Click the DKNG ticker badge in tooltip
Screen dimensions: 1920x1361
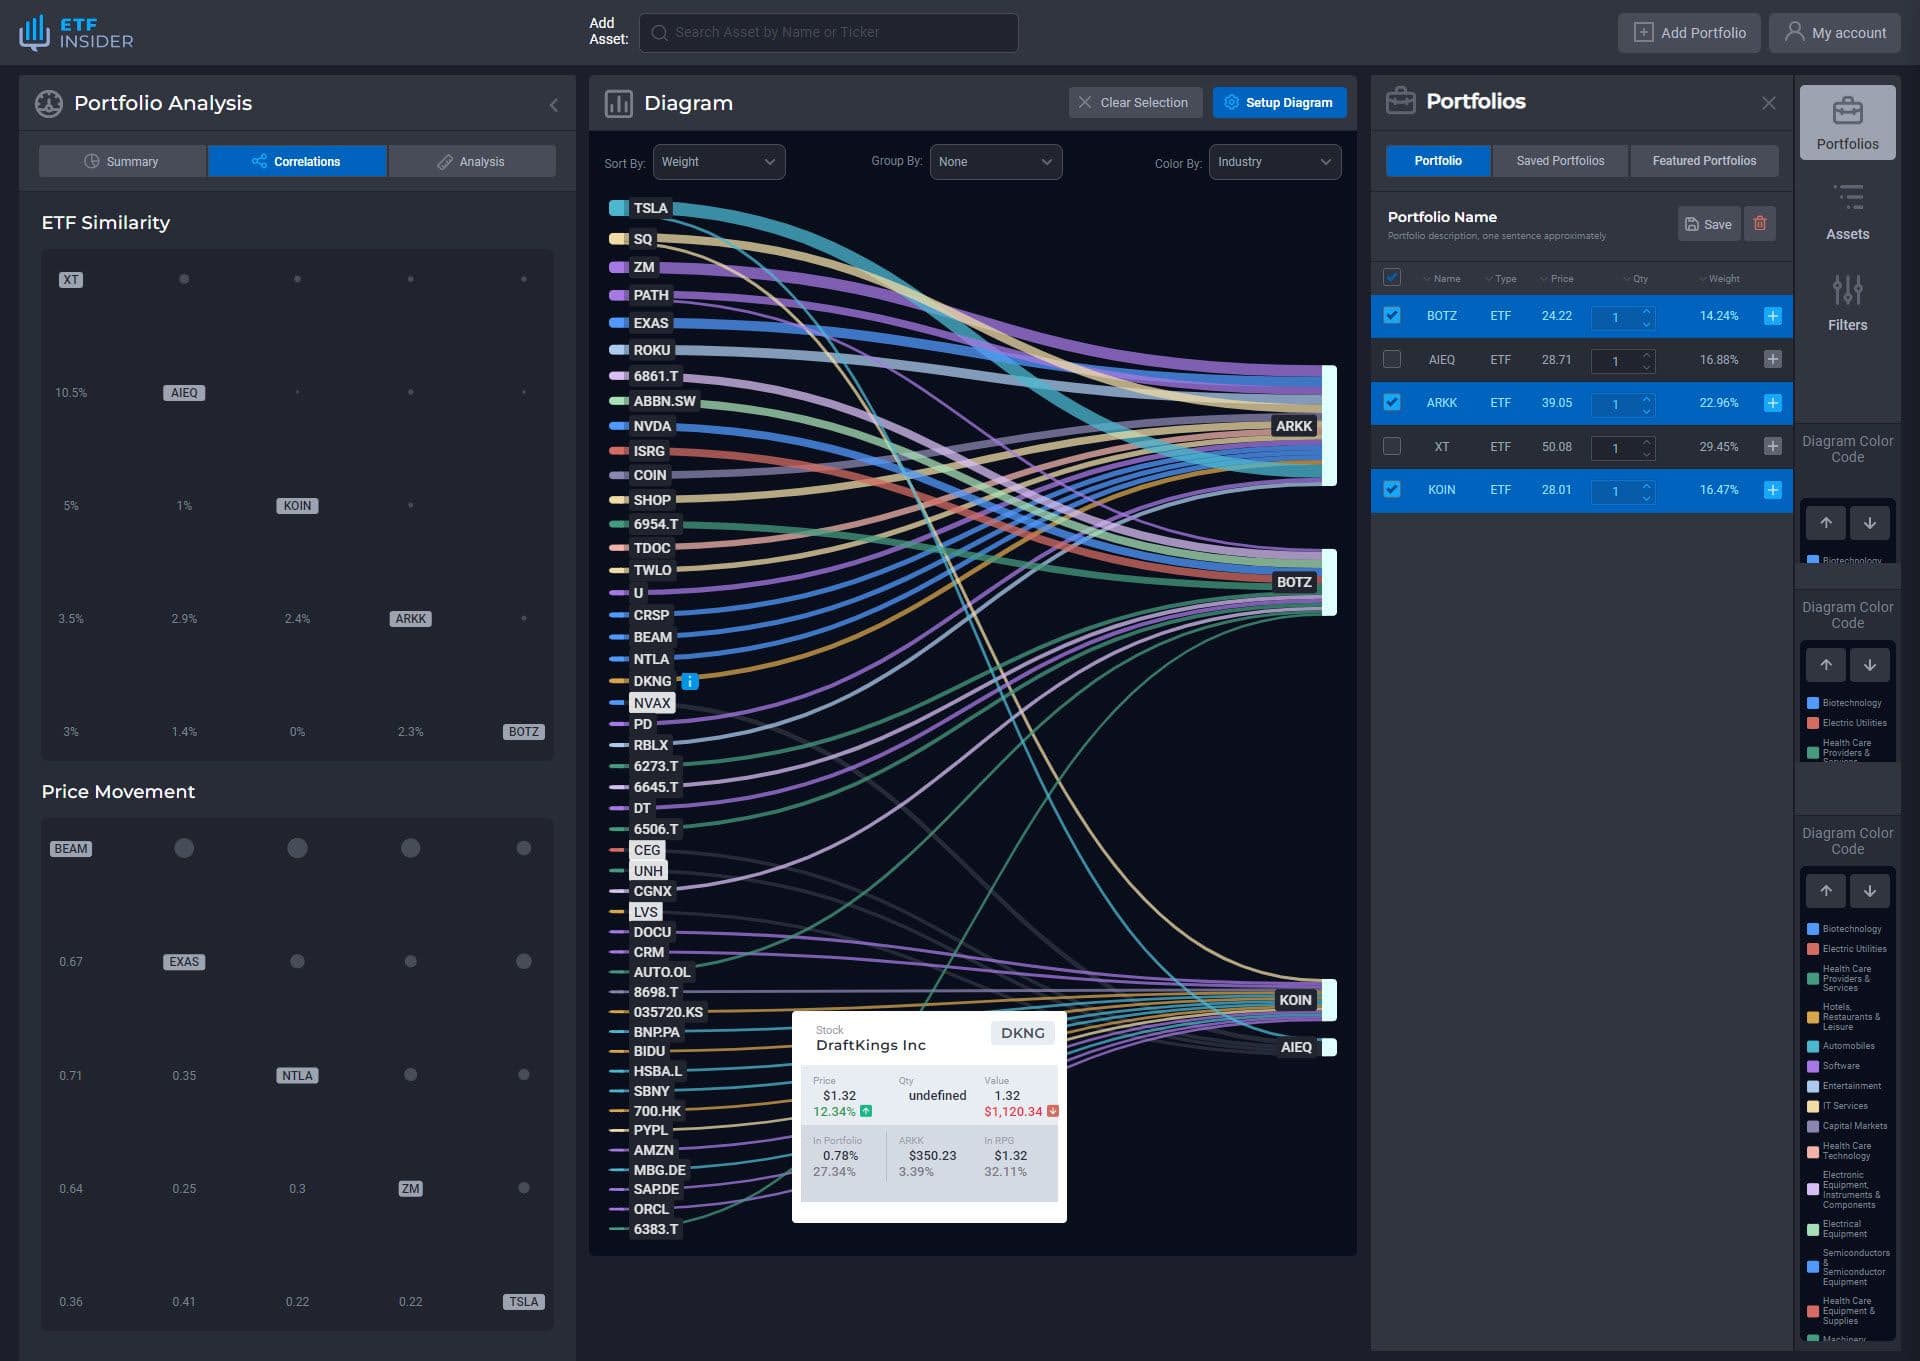[1022, 1033]
